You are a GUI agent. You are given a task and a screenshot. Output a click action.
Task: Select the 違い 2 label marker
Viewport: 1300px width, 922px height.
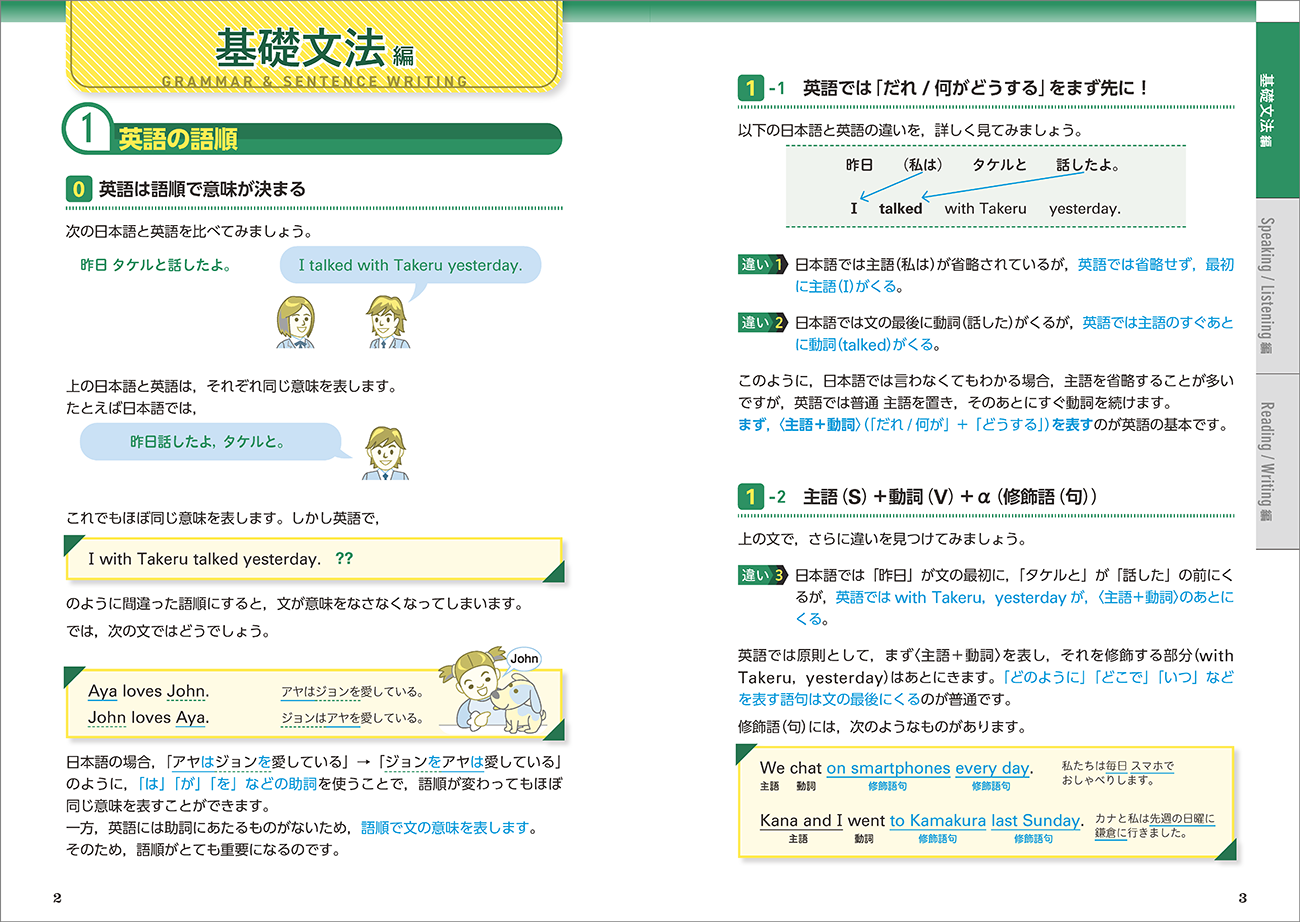click(762, 323)
